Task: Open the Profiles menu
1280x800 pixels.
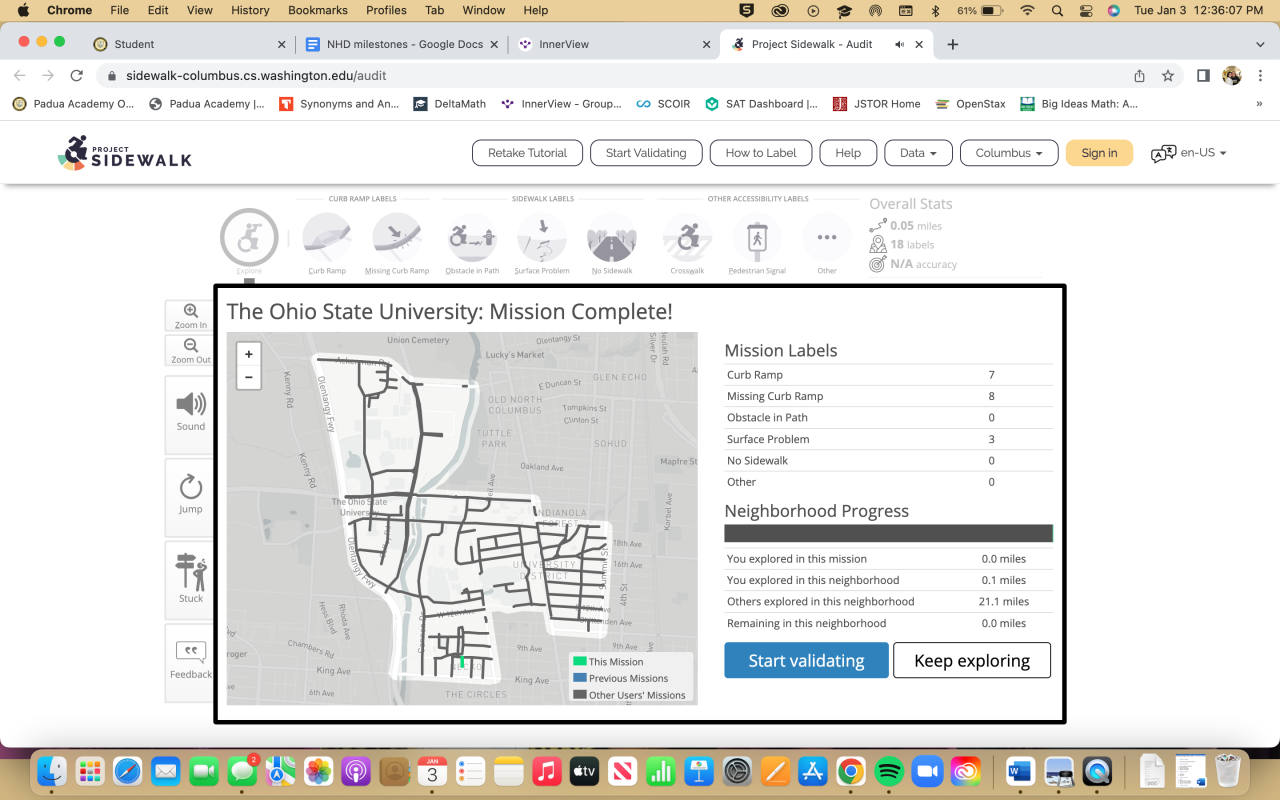Action: coord(386,10)
